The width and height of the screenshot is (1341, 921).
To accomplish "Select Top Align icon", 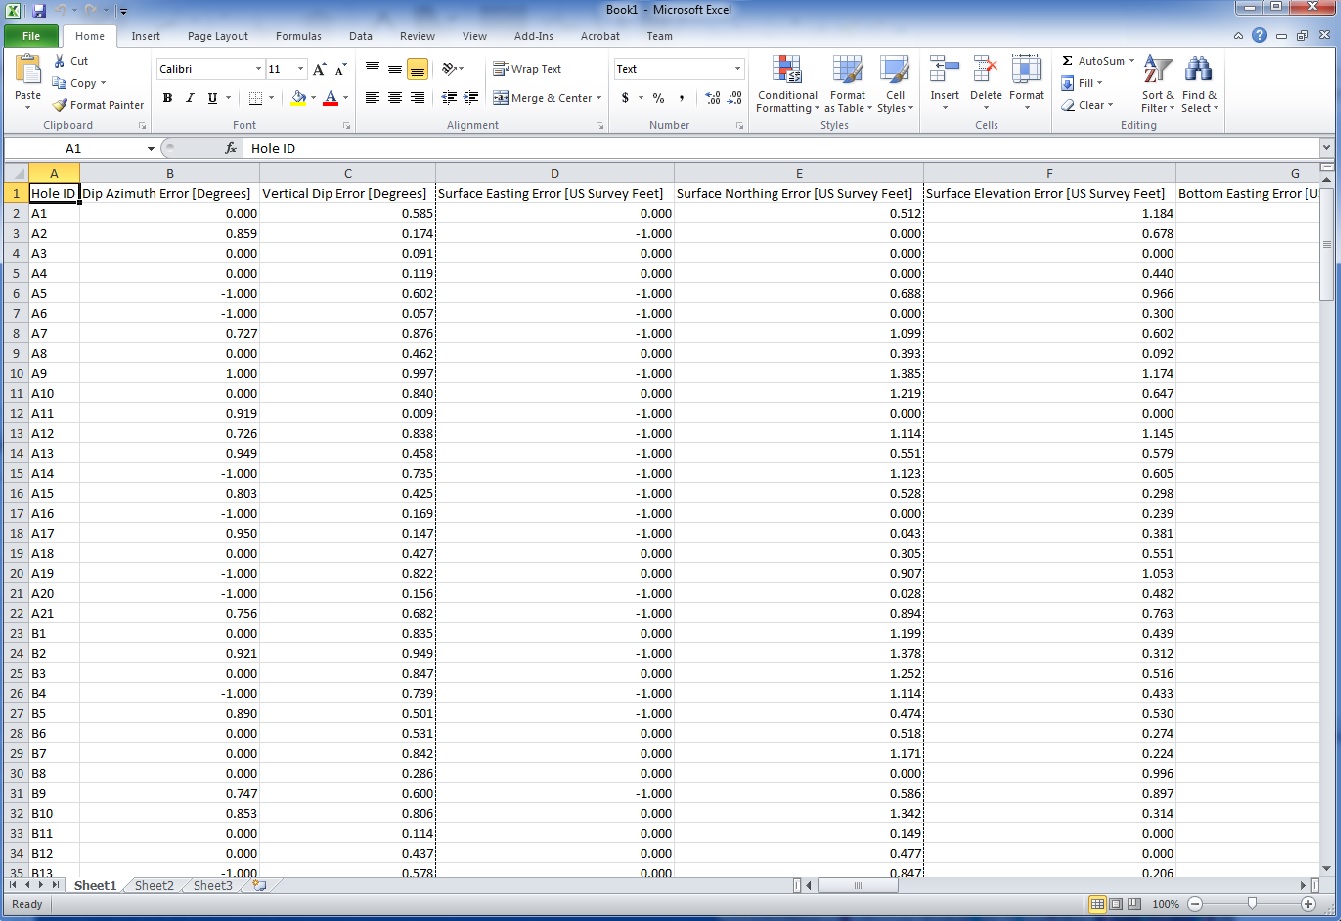I will tap(372, 69).
